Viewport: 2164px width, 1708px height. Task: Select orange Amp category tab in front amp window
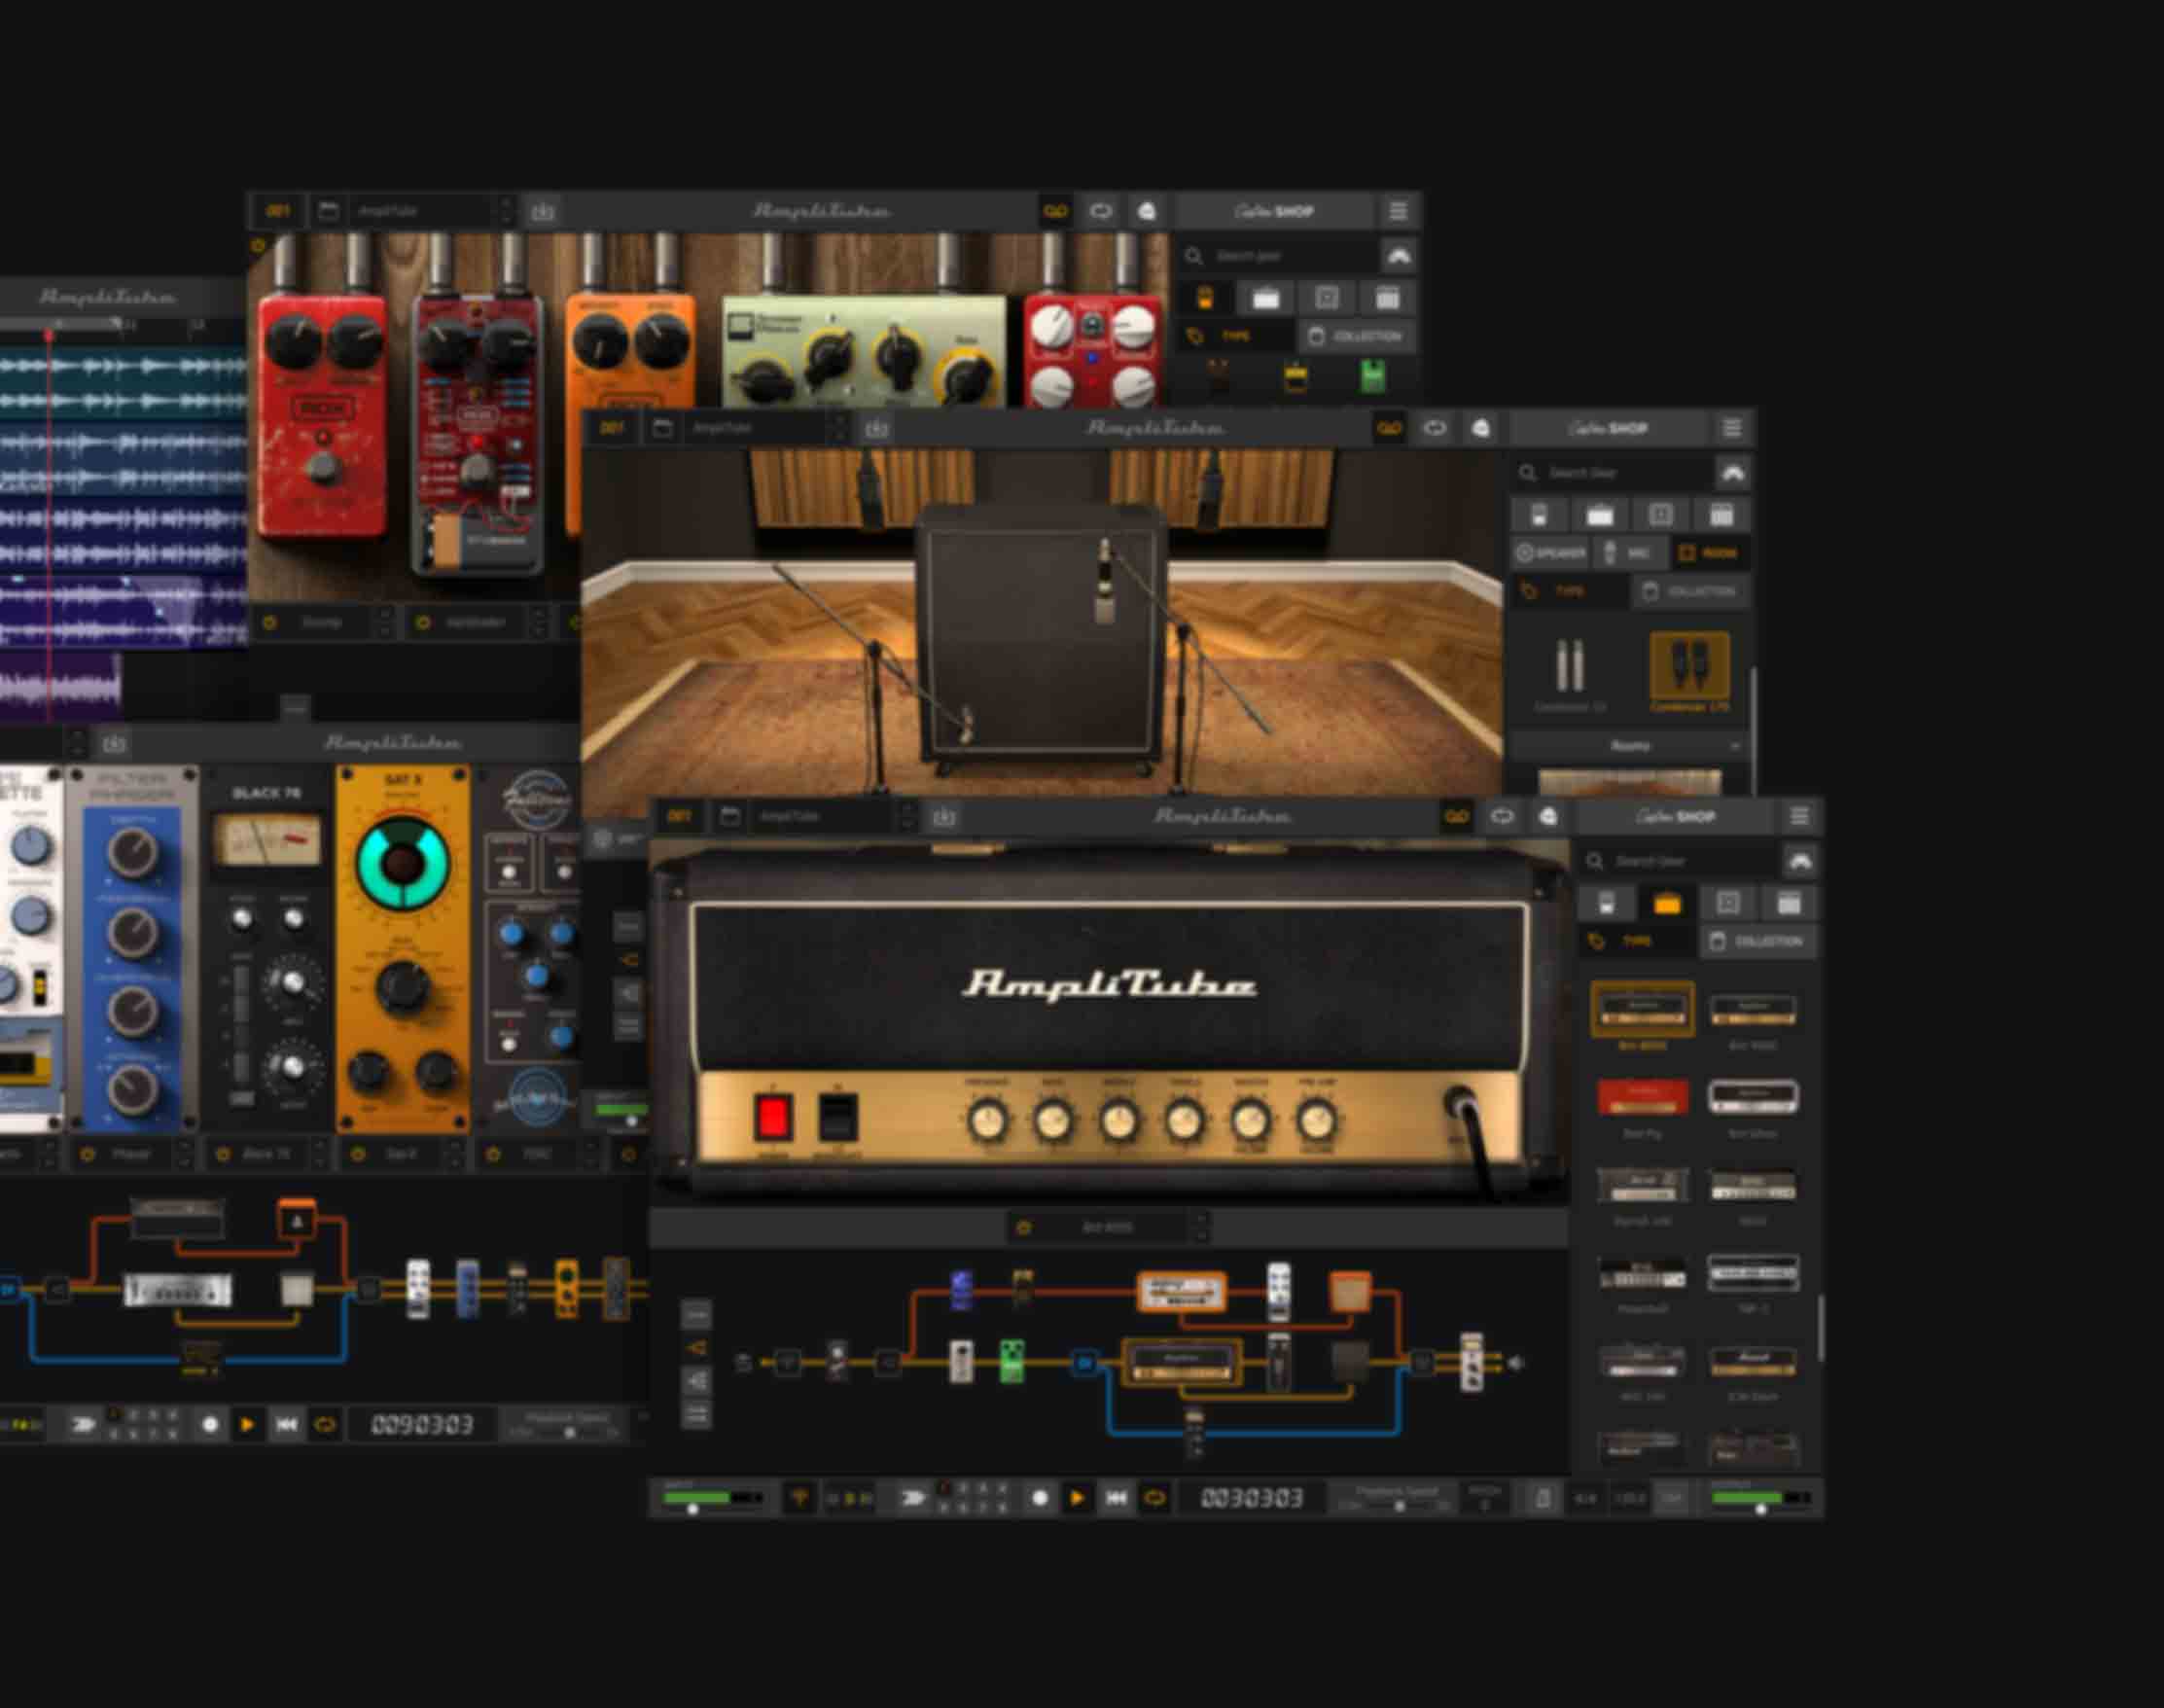click(1666, 904)
